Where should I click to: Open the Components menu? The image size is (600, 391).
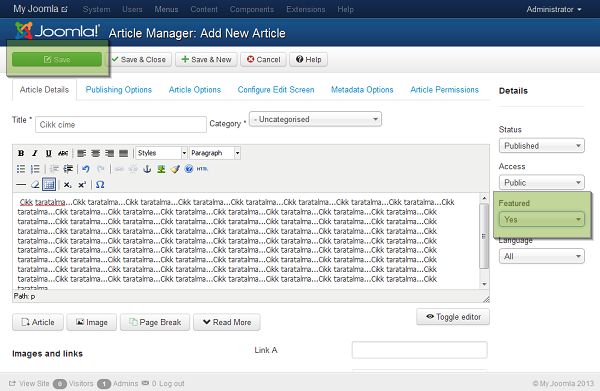point(252,9)
